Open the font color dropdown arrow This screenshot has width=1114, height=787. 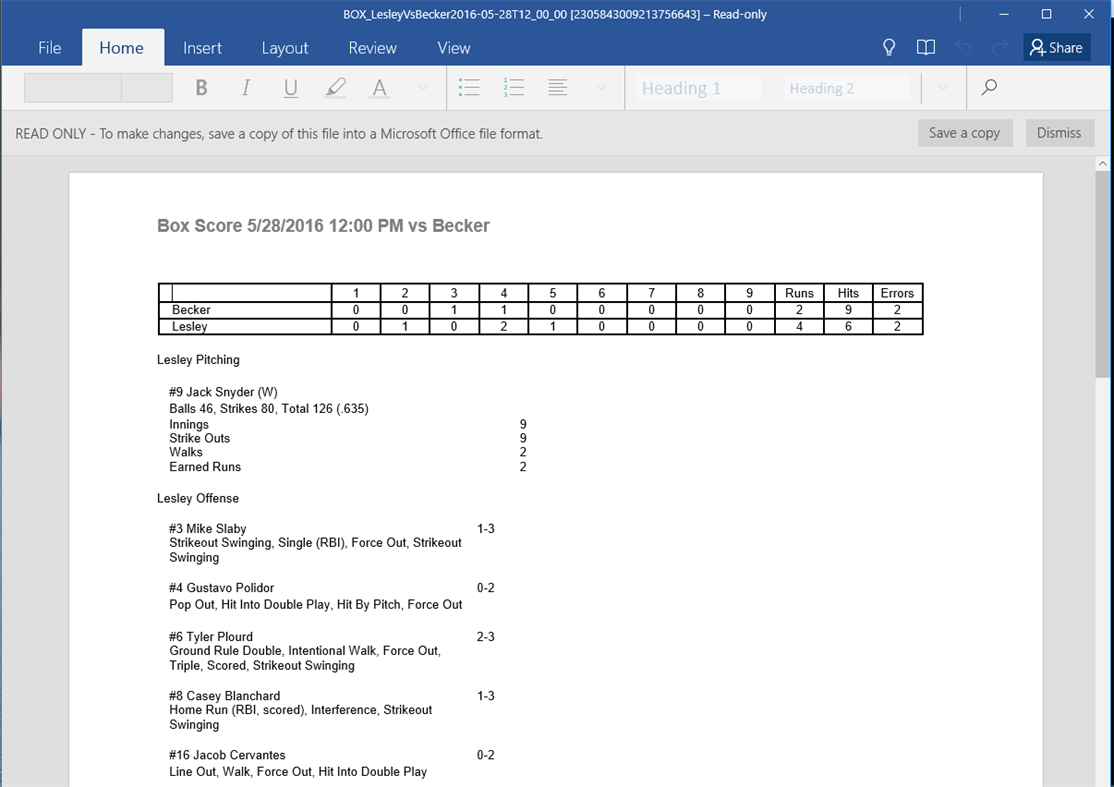(422, 88)
